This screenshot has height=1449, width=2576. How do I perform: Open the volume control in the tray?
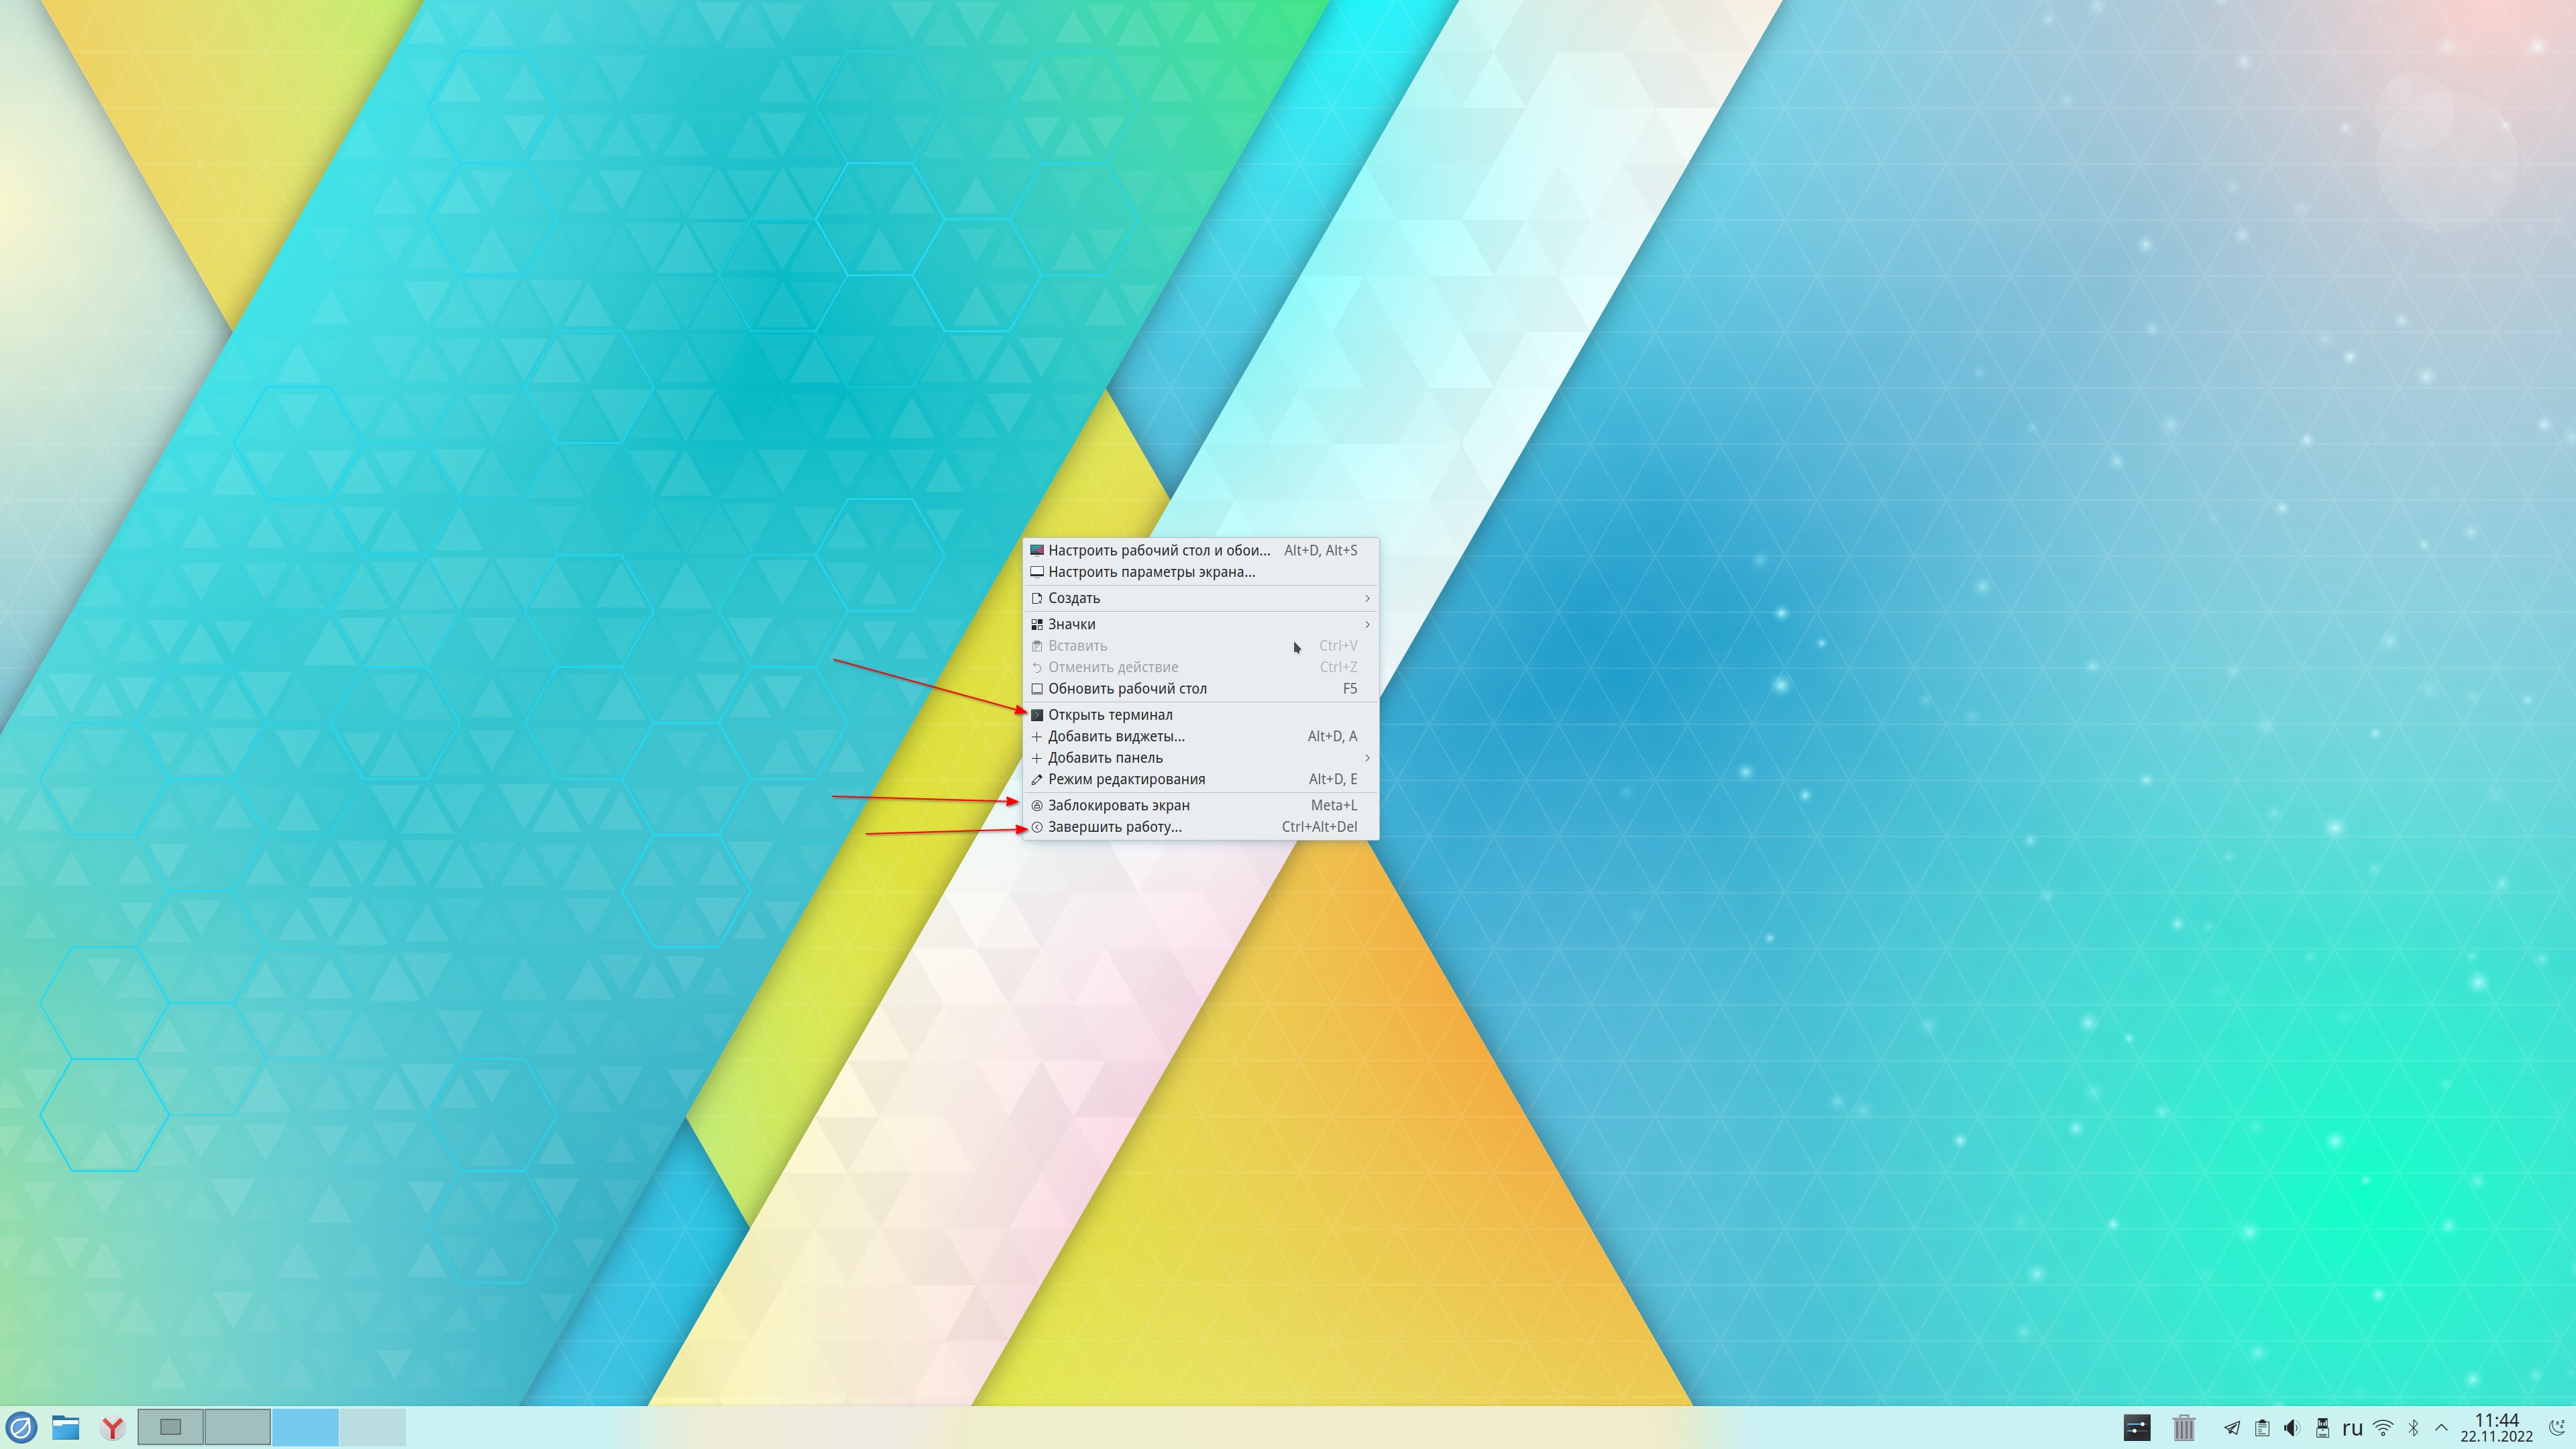coord(2292,1427)
